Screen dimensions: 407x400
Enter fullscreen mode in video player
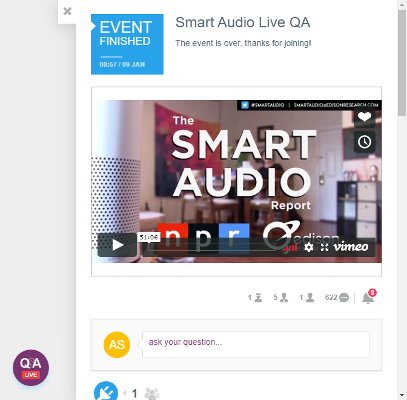[x=324, y=247]
